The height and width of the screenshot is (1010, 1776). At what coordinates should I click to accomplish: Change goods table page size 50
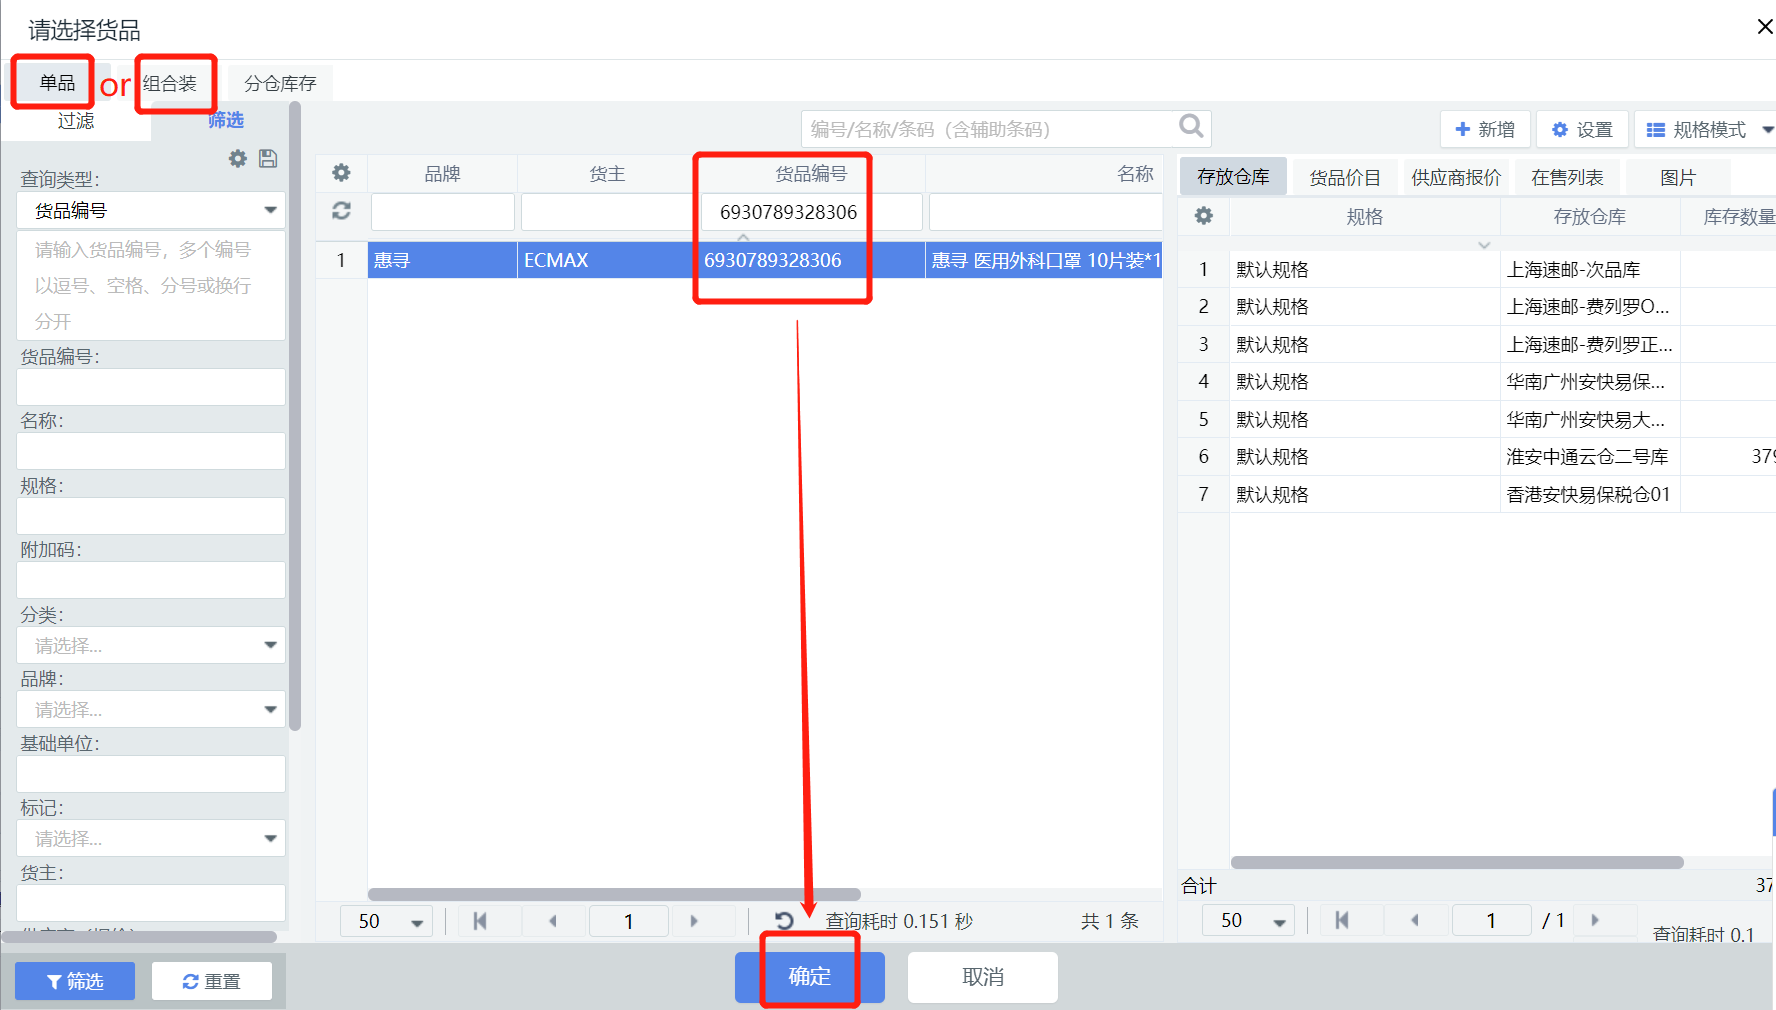click(x=387, y=921)
